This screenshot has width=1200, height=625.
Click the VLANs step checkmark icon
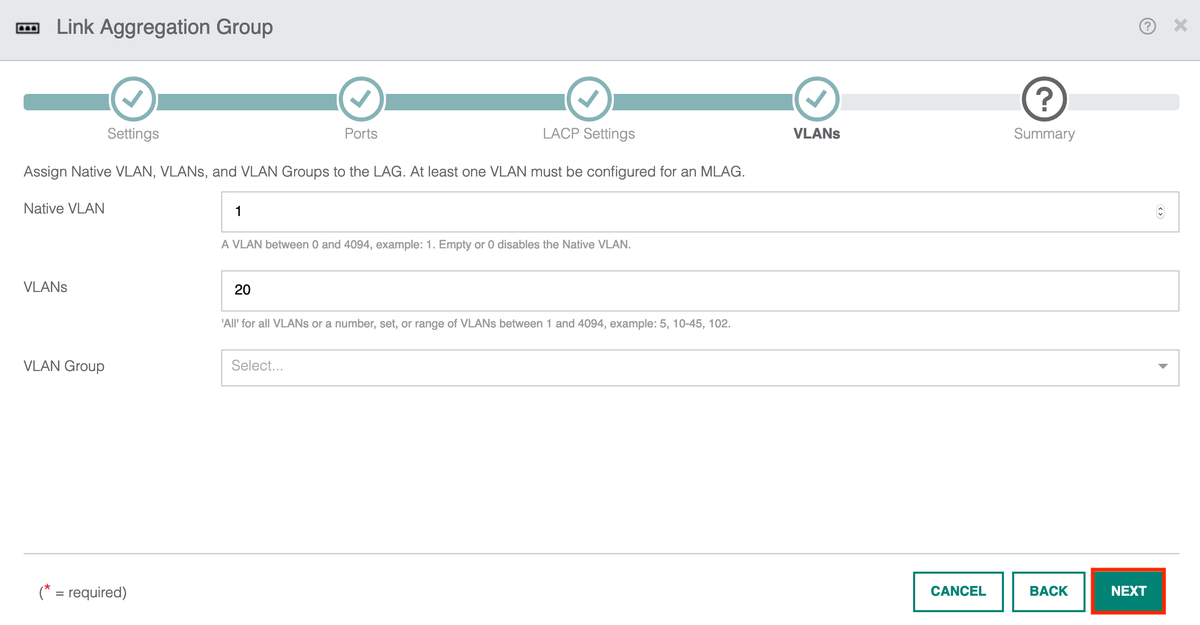pos(816,97)
